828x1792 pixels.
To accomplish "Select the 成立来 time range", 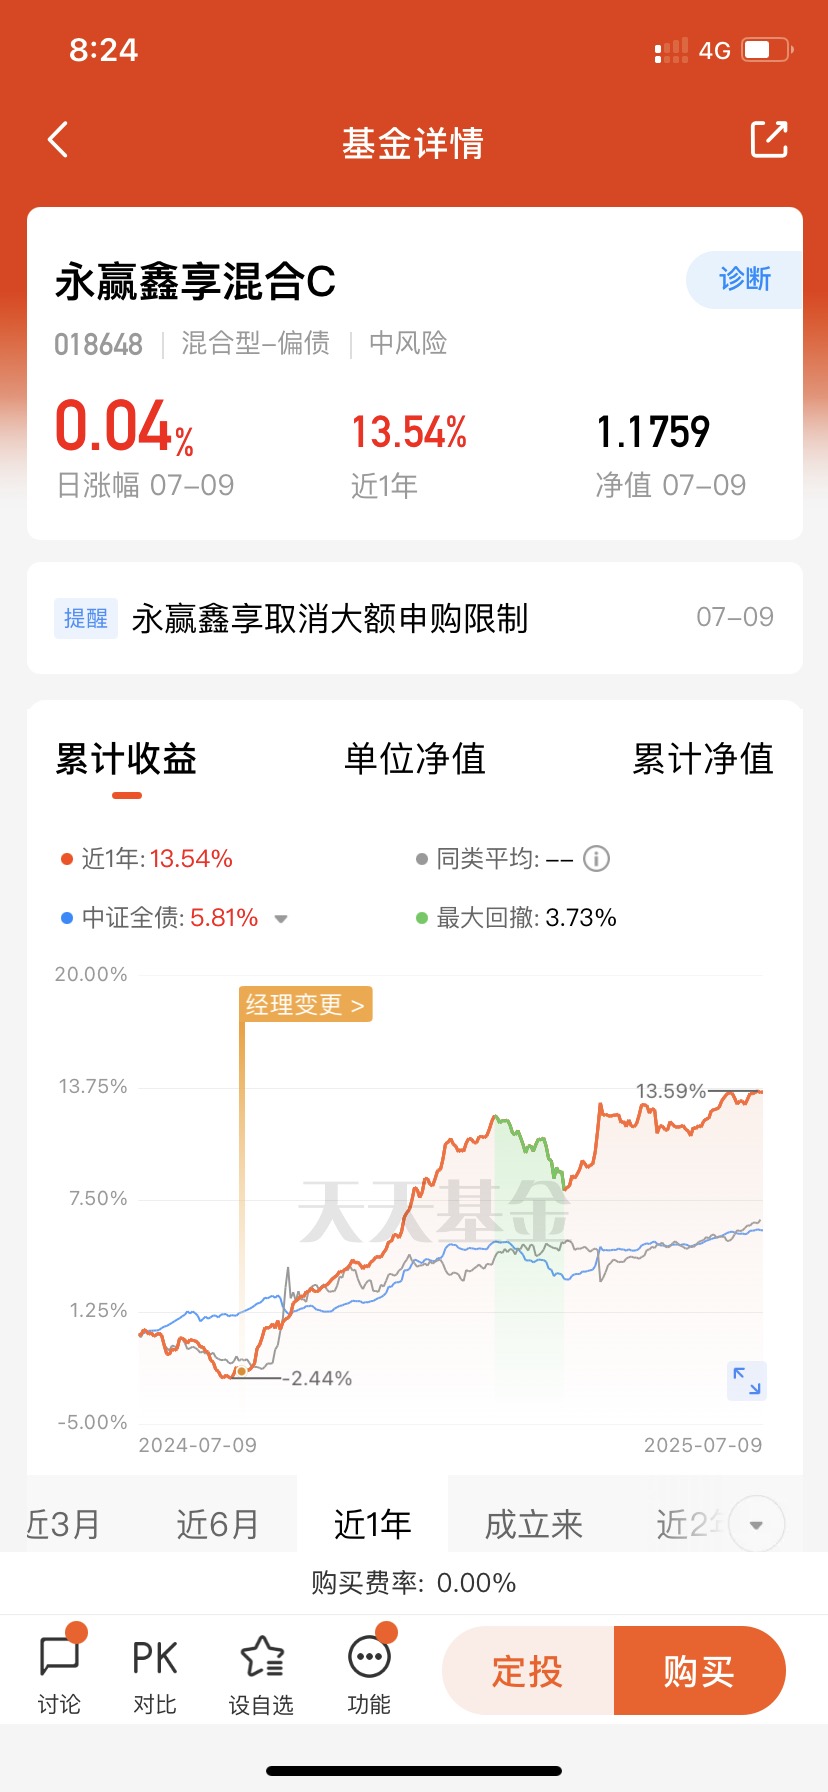I will (534, 1525).
